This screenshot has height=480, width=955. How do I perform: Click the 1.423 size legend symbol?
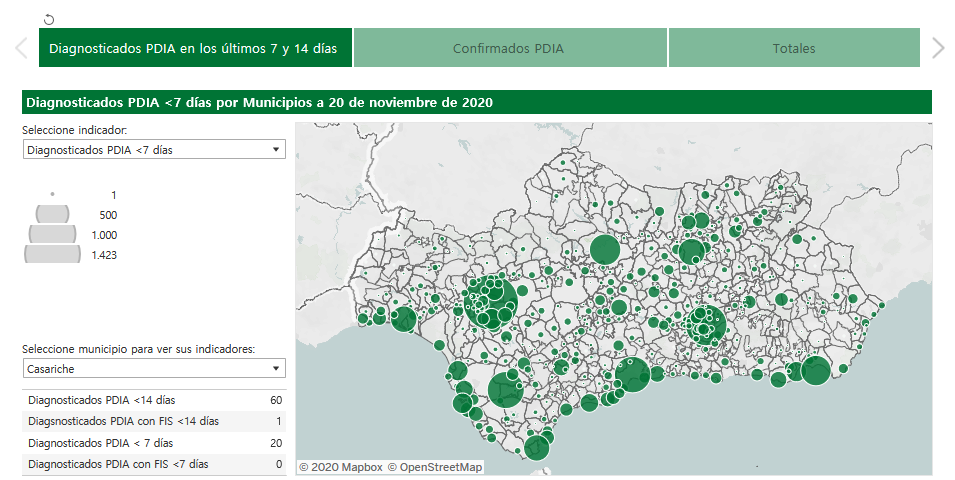[x=52, y=254]
